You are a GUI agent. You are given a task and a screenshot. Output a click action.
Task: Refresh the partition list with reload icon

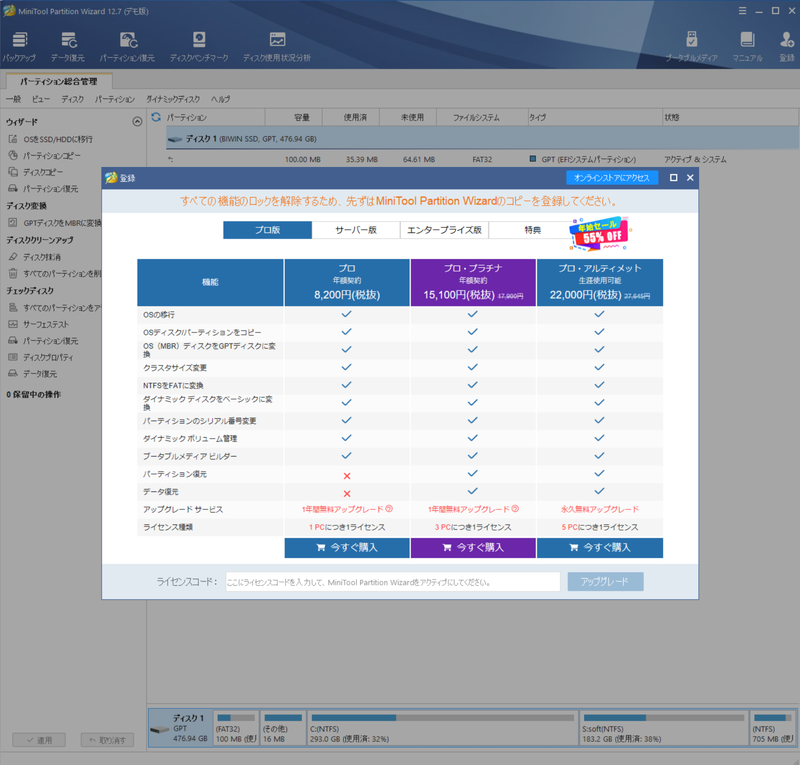pyautogui.click(x=156, y=117)
